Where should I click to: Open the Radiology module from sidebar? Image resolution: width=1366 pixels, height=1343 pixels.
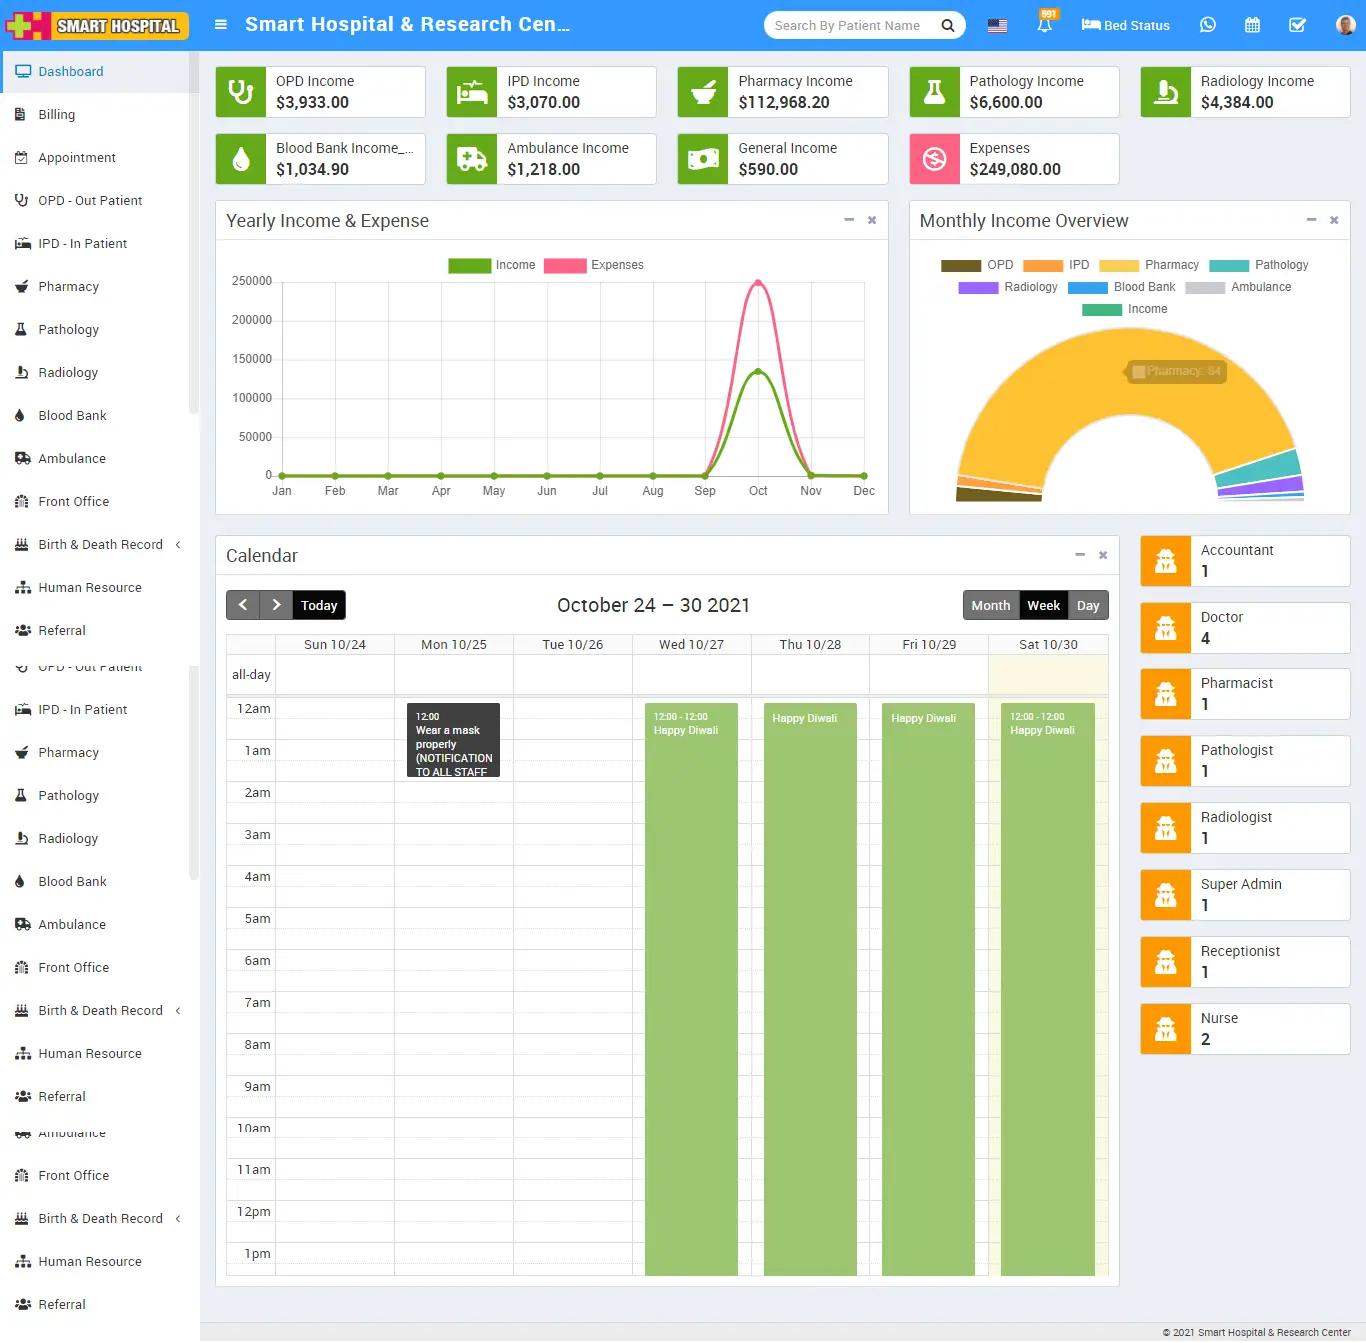point(67,372)
